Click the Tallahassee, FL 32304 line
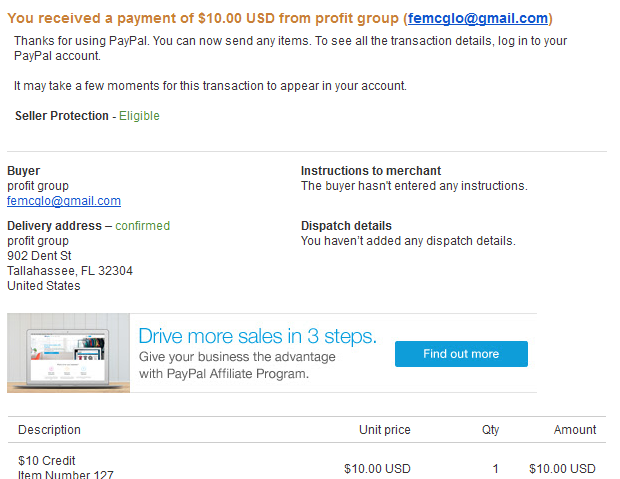 (70, 271)
